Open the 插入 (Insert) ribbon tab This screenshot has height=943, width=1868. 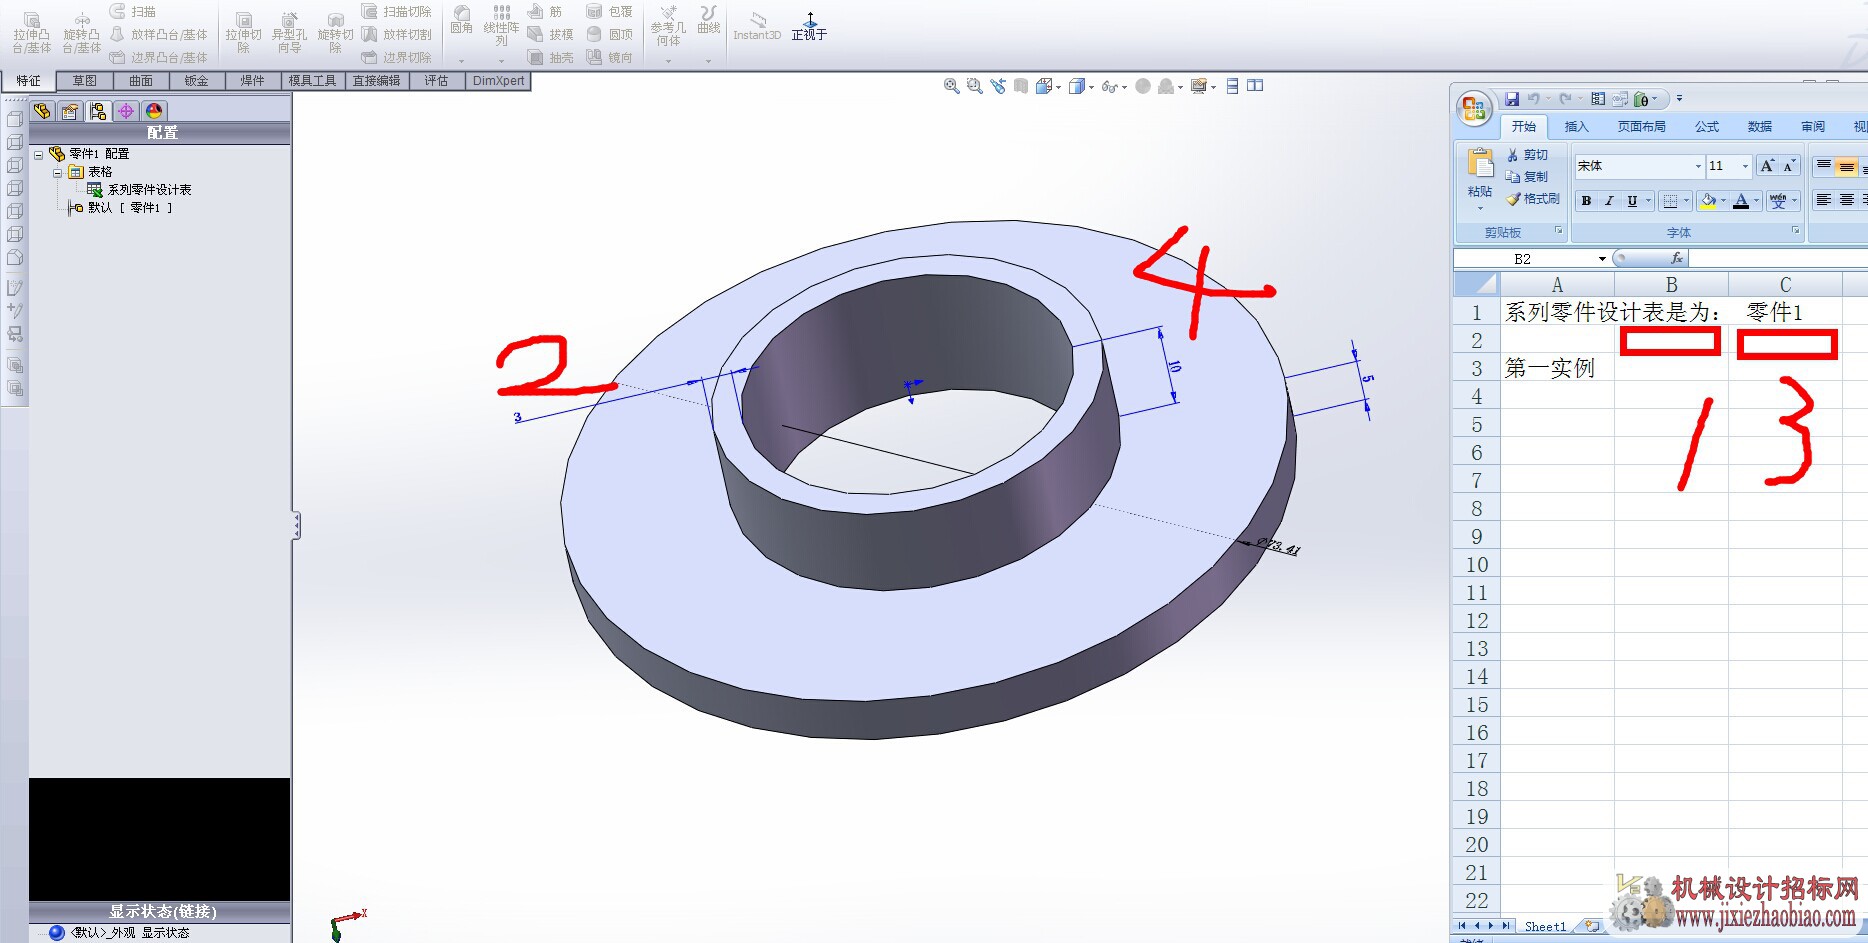1576,127
